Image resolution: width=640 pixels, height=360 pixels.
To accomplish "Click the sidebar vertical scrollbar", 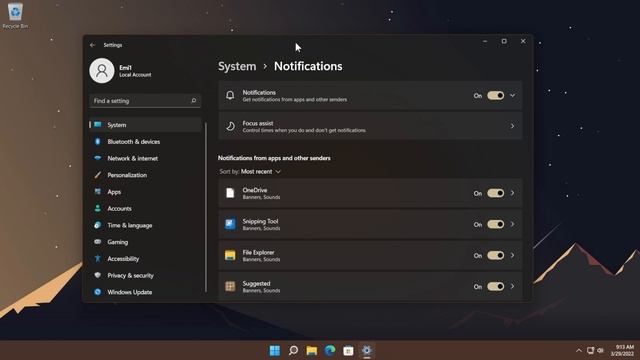I will tap(206, 207).
